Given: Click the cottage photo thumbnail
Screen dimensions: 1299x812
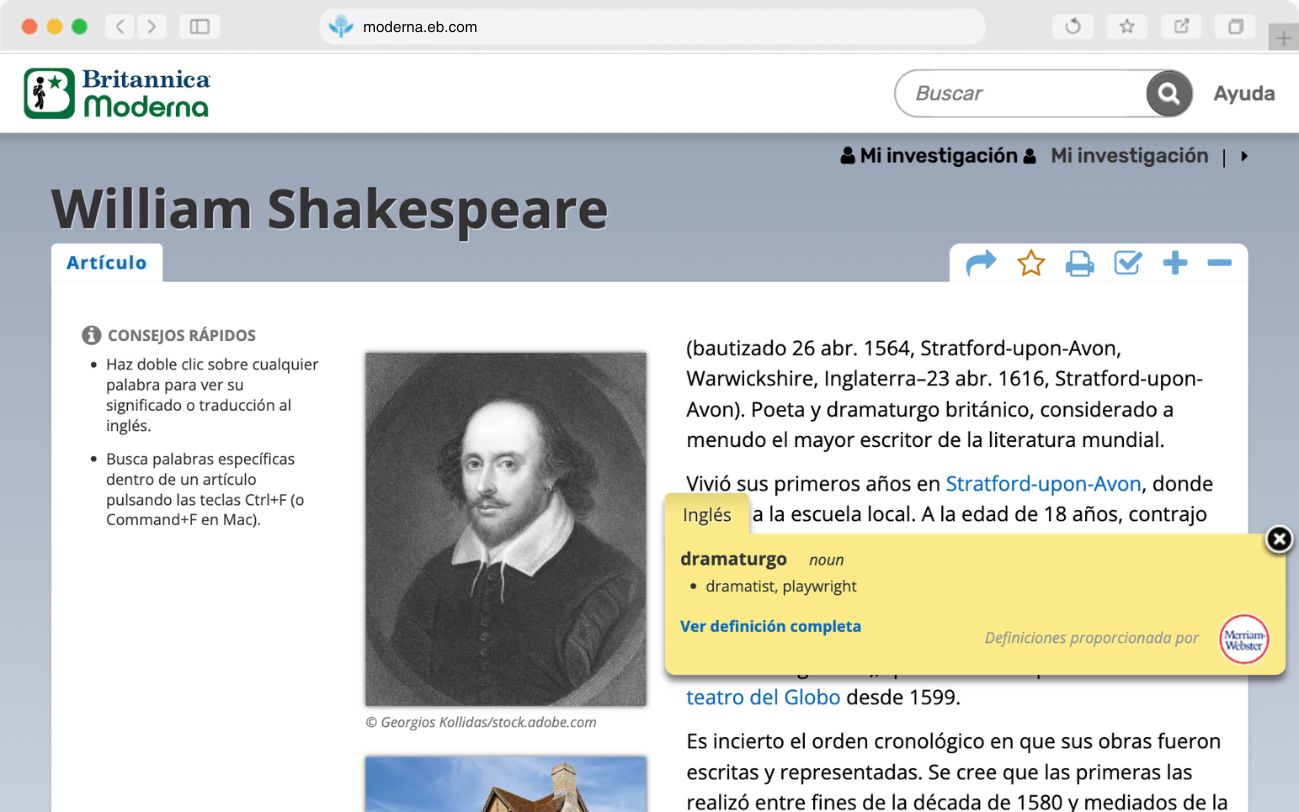Looking at the screenshot, I should [x=505, y=784].
